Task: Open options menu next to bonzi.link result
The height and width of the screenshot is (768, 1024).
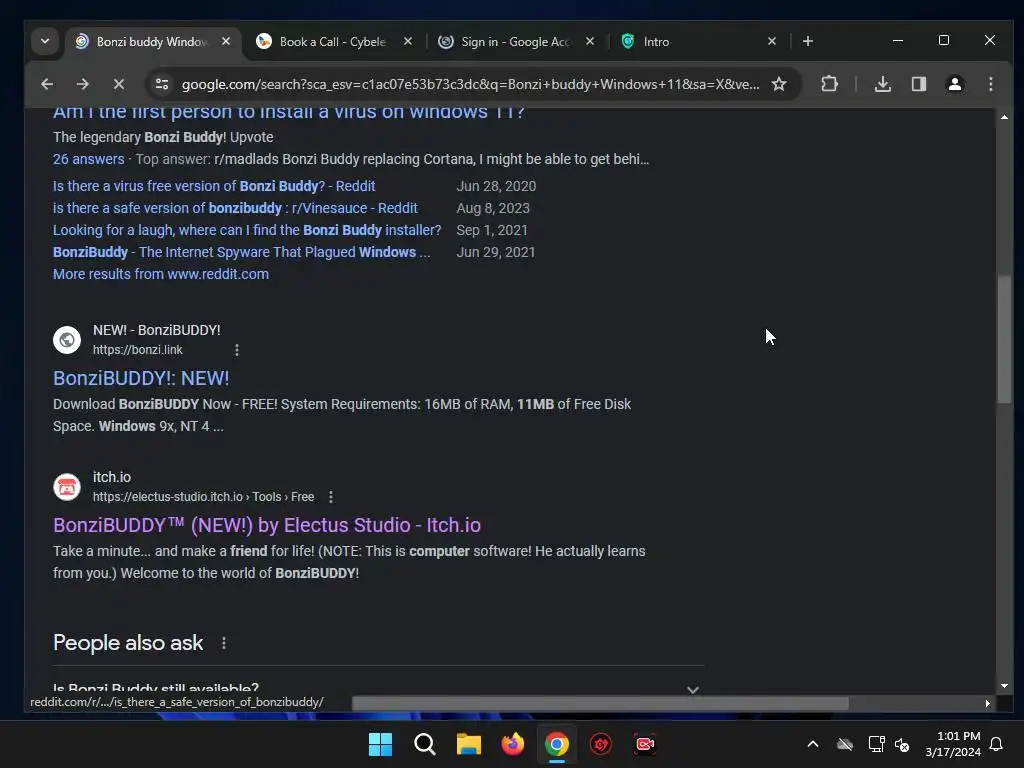Action: pyautogui.click(x=237, y=350)
